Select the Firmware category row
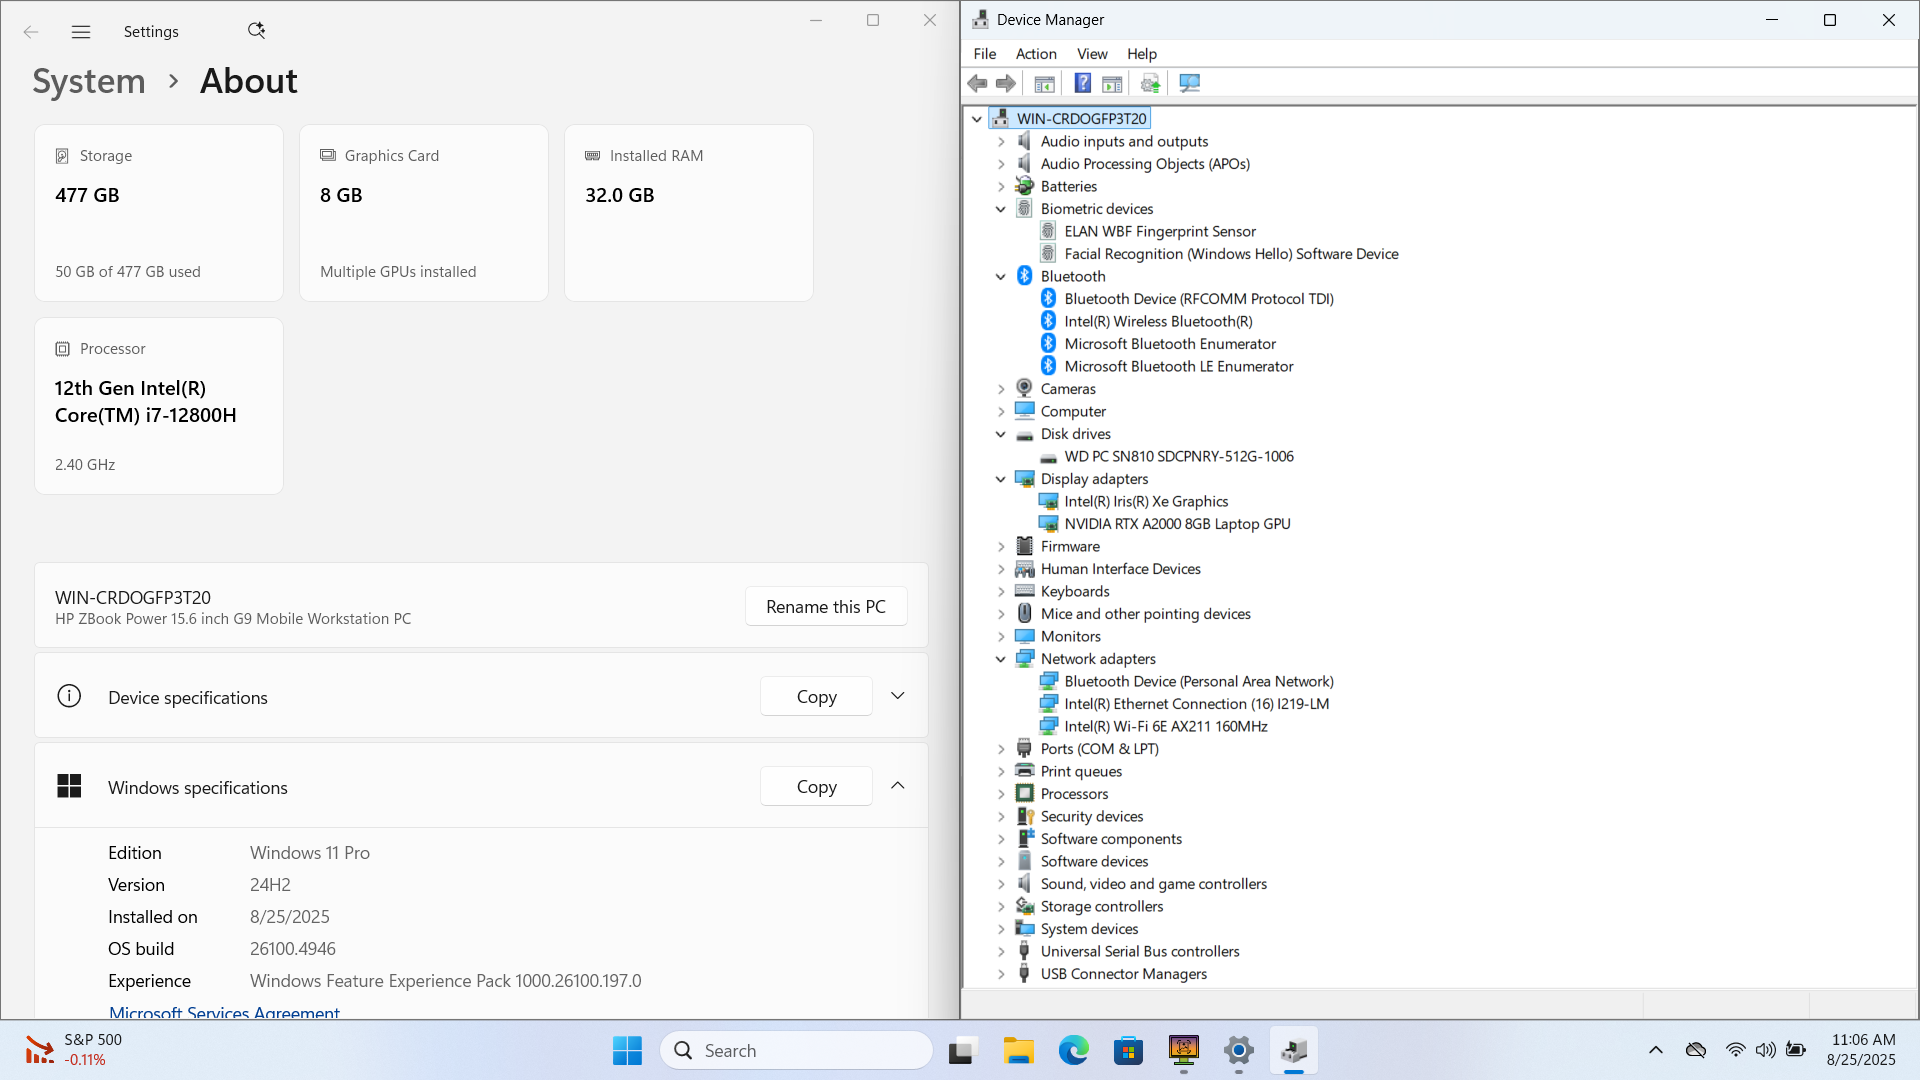Image resolution: width=1920 pixels, height=1080 pixels. (x=1058, y=546)
